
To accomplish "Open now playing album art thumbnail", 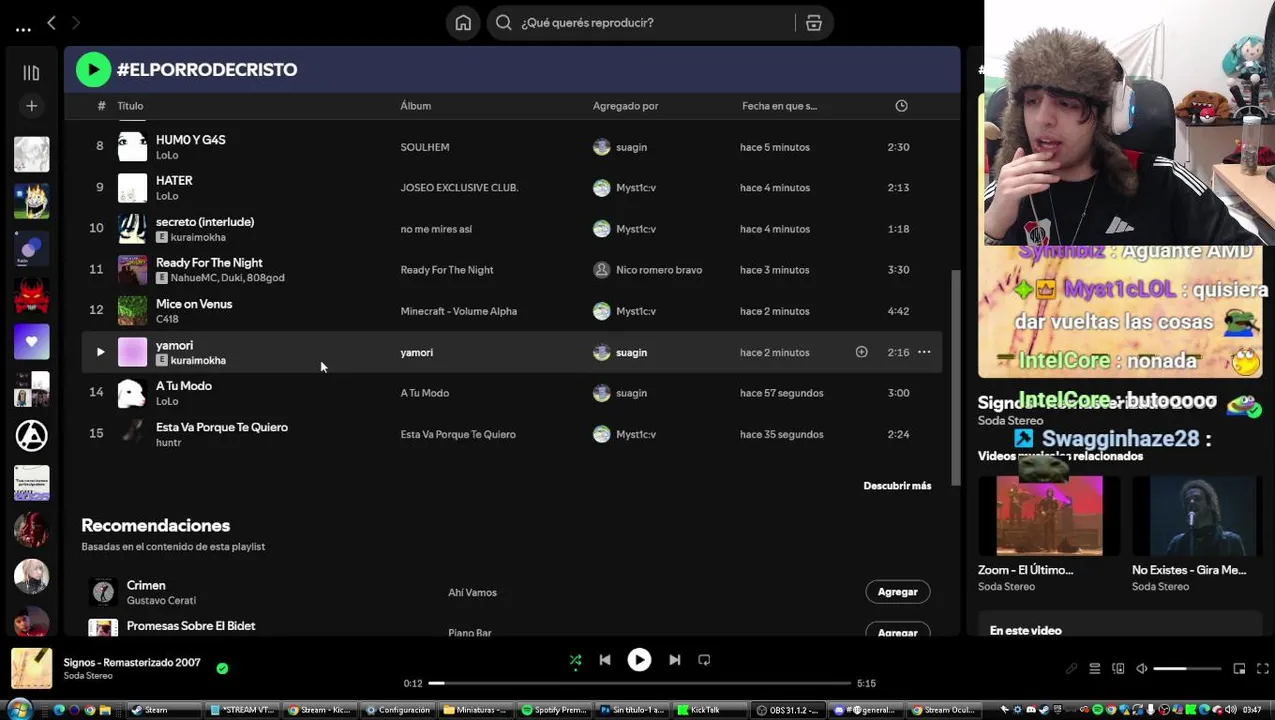I will click(31, 669).
